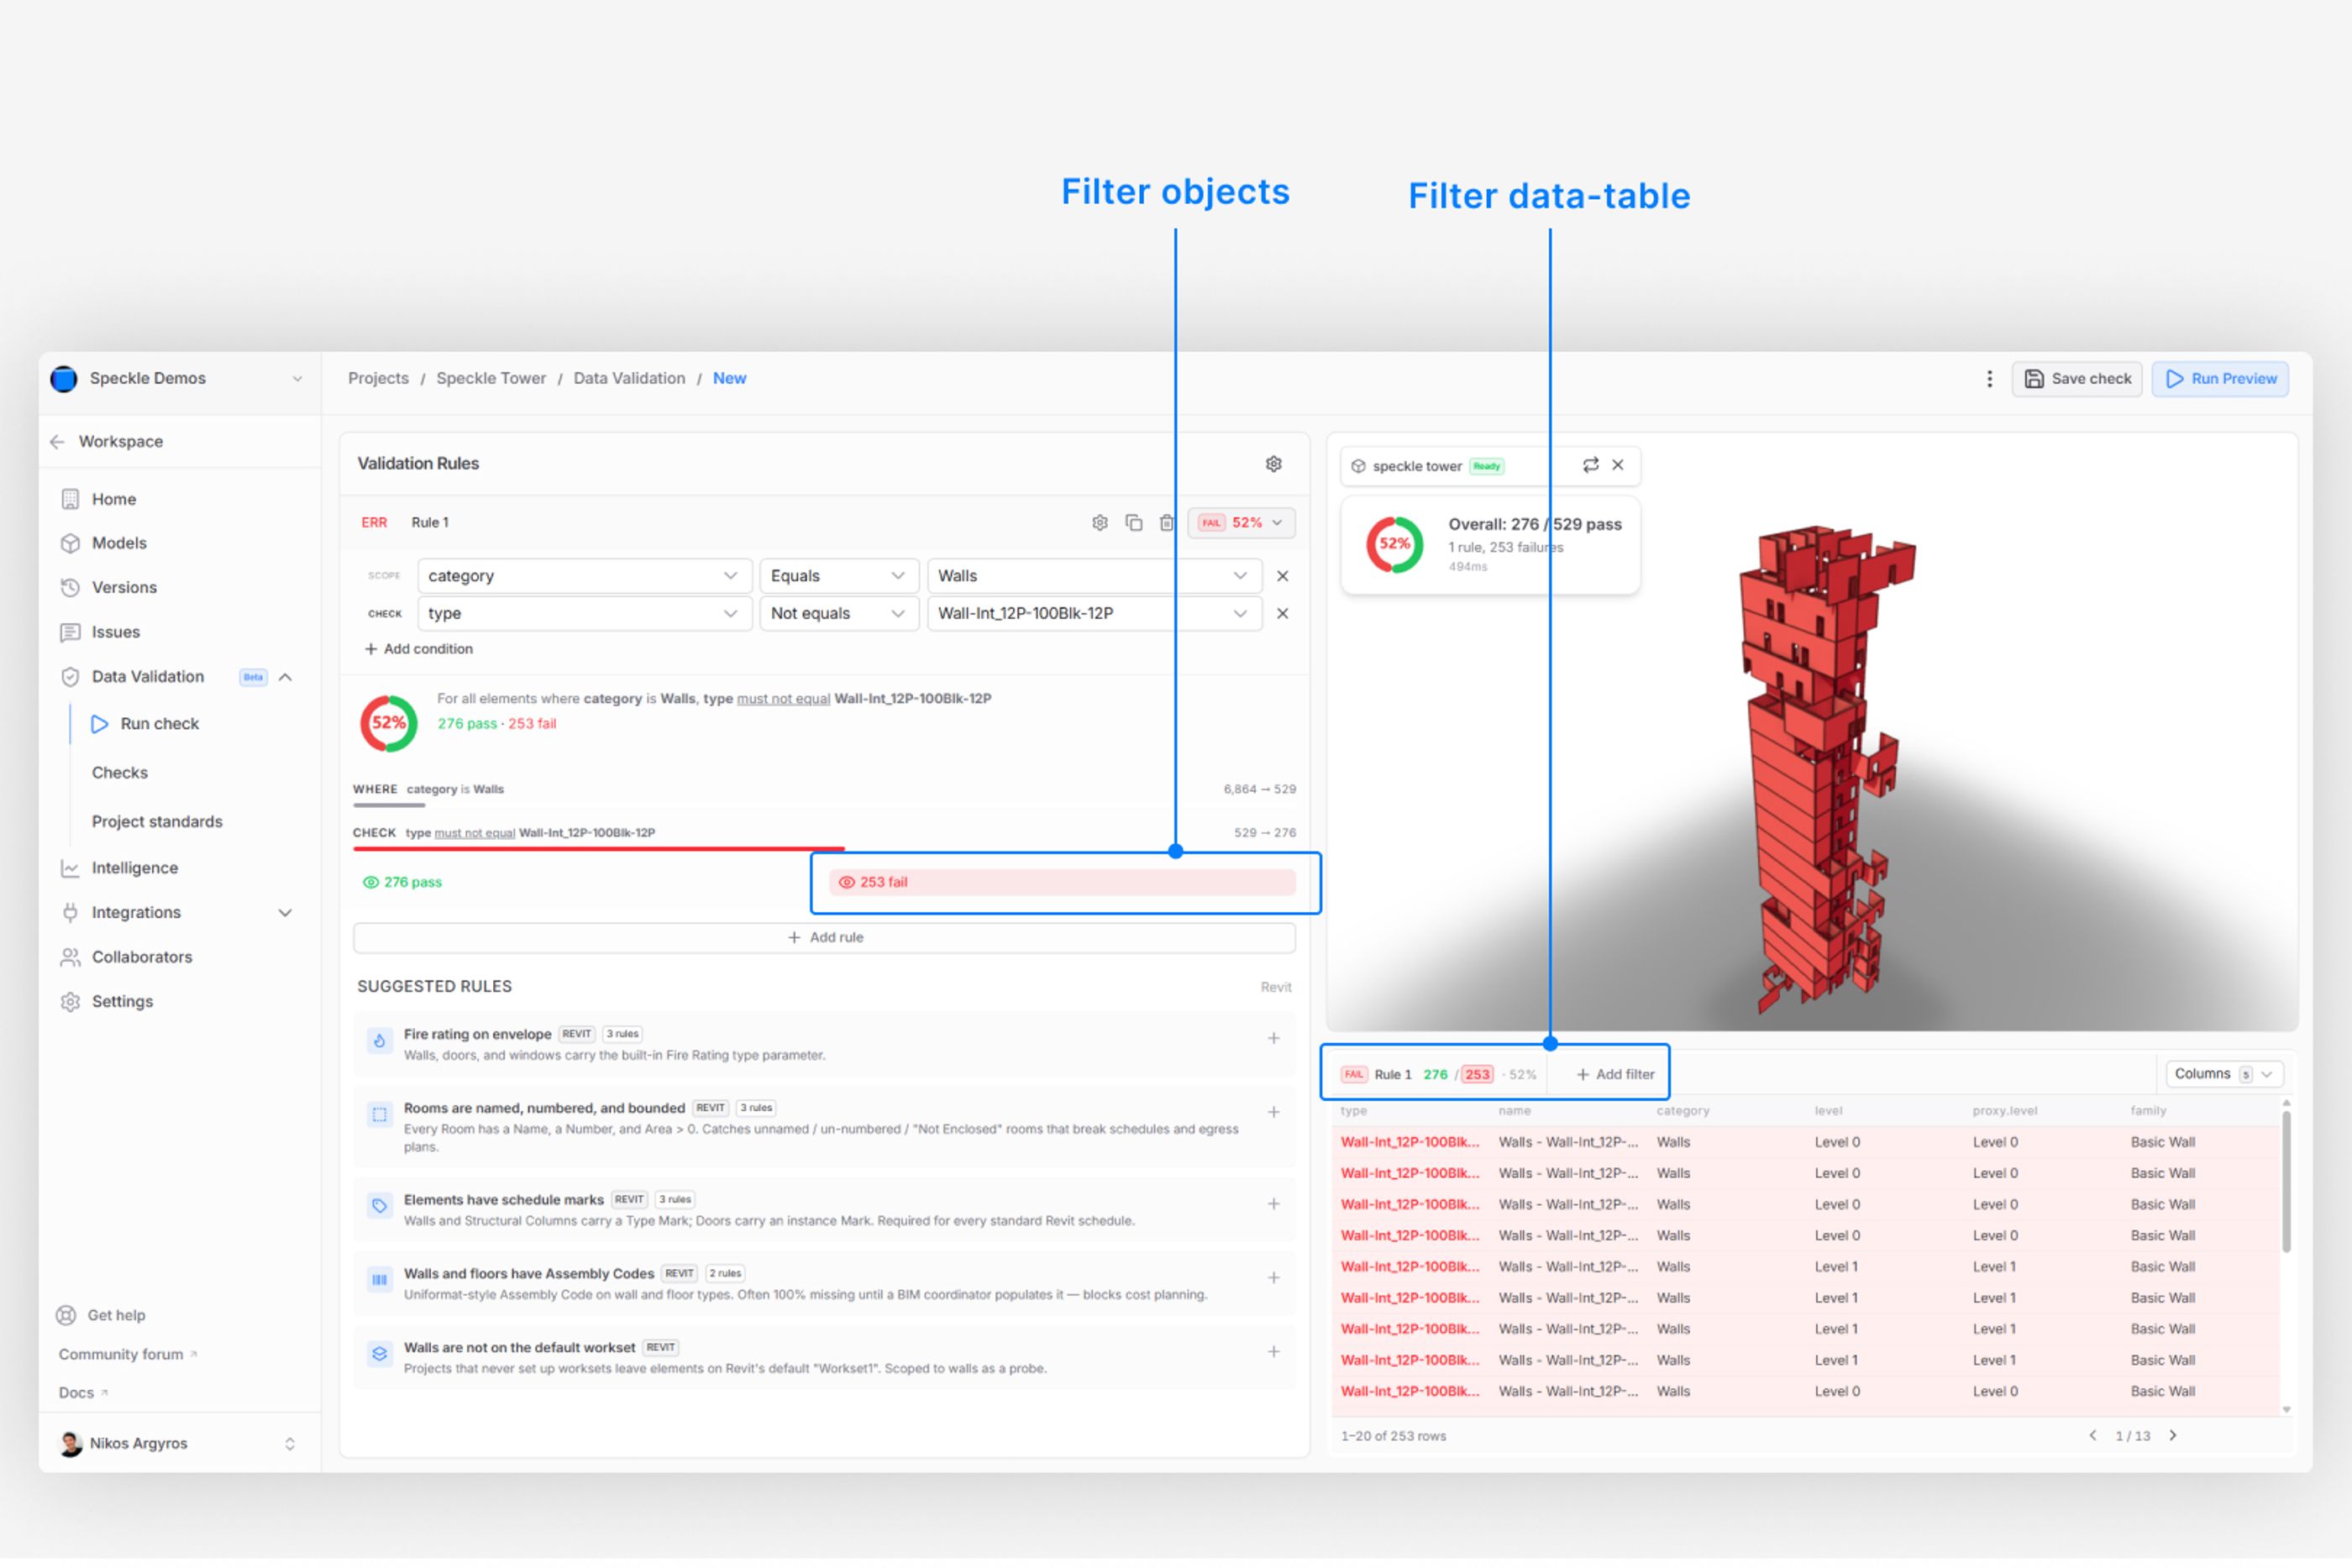Open Nikos Argyros user menu
The width and height of the screenshot is (2352, 1568).
pos(179,1444)
